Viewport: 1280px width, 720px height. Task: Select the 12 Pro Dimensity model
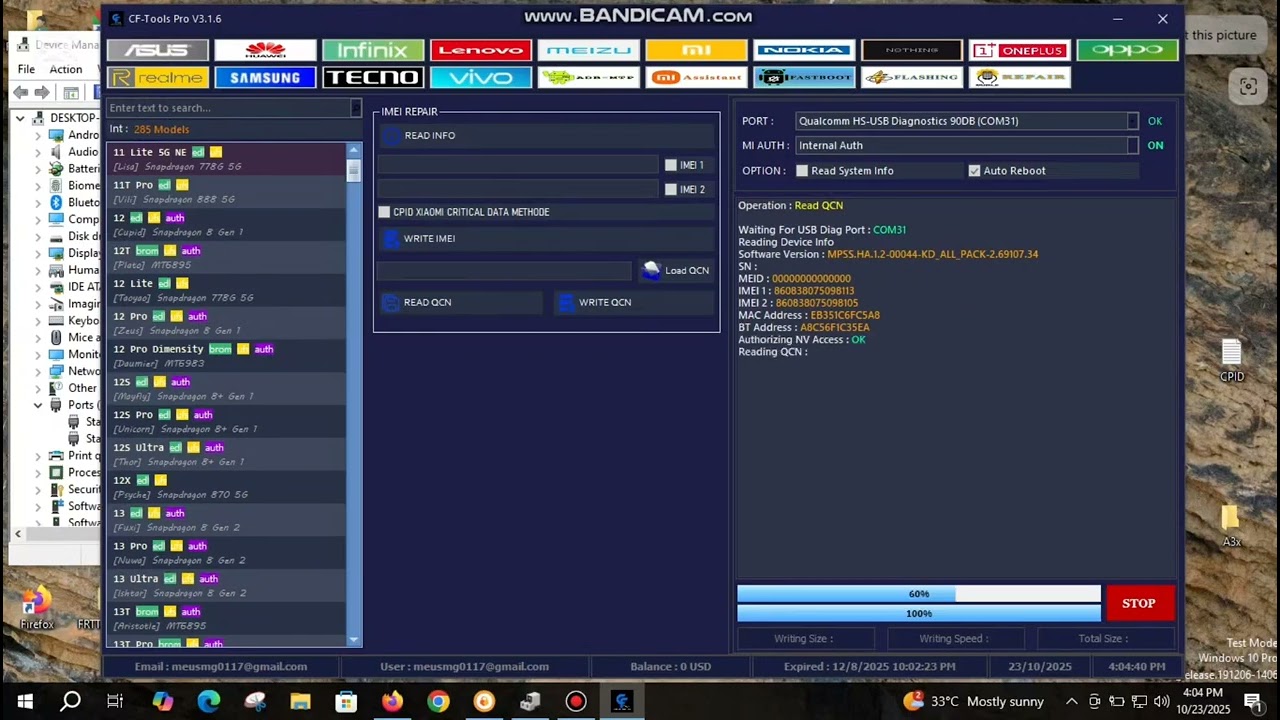(x=226, y=356)
